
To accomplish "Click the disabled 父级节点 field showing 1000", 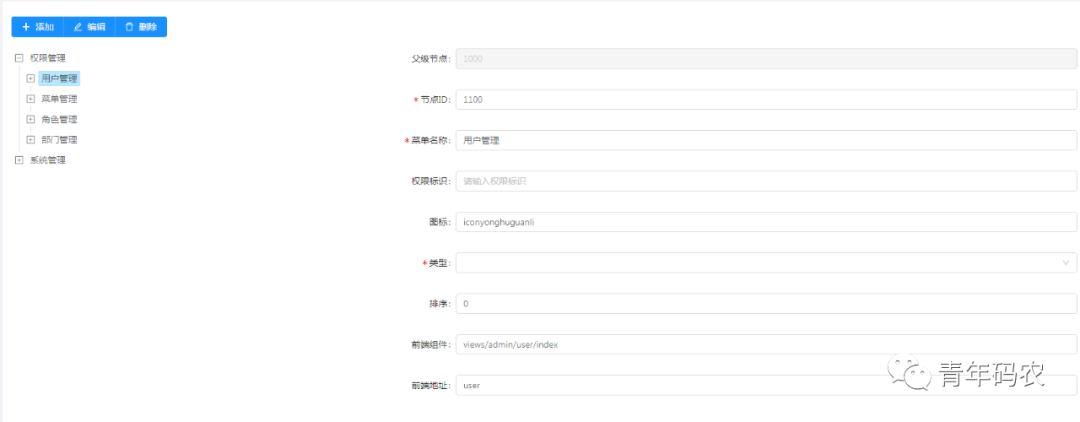I will [766, 59].
